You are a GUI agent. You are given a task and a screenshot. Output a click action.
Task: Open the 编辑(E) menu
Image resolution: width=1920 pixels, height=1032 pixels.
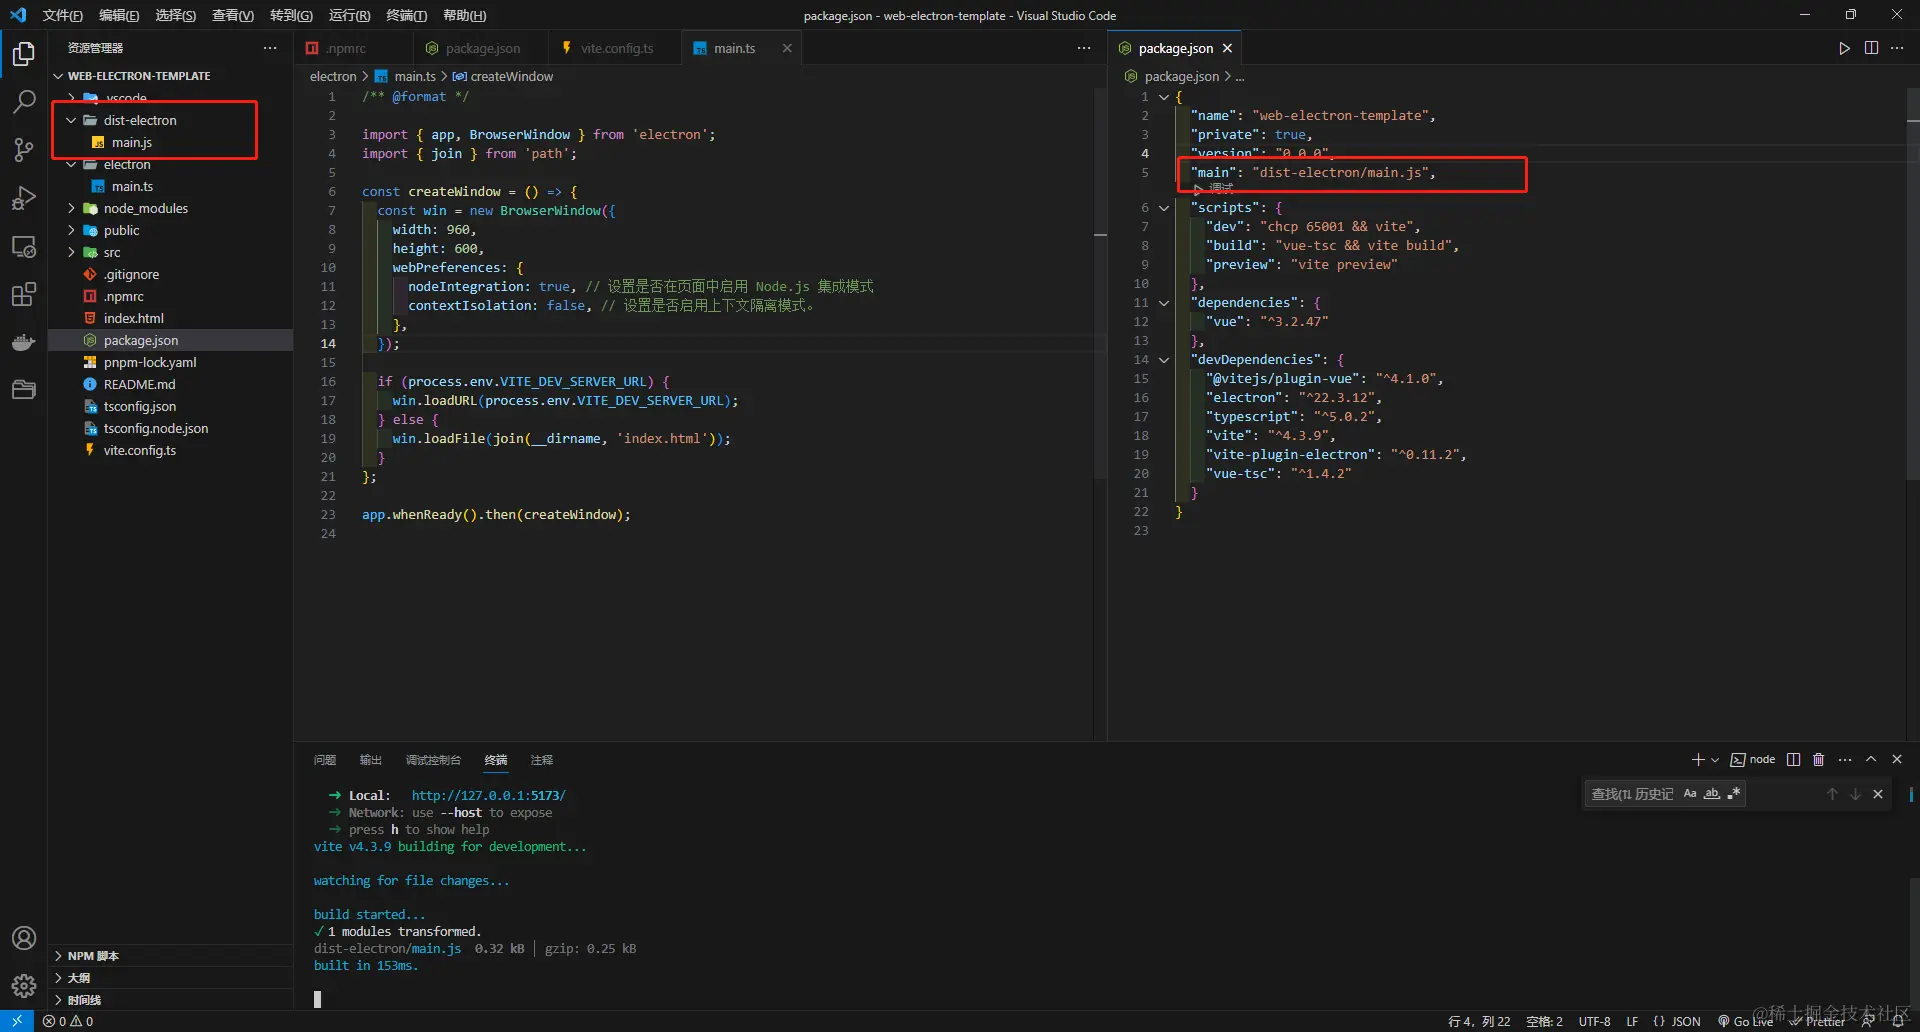pos(119,15)
